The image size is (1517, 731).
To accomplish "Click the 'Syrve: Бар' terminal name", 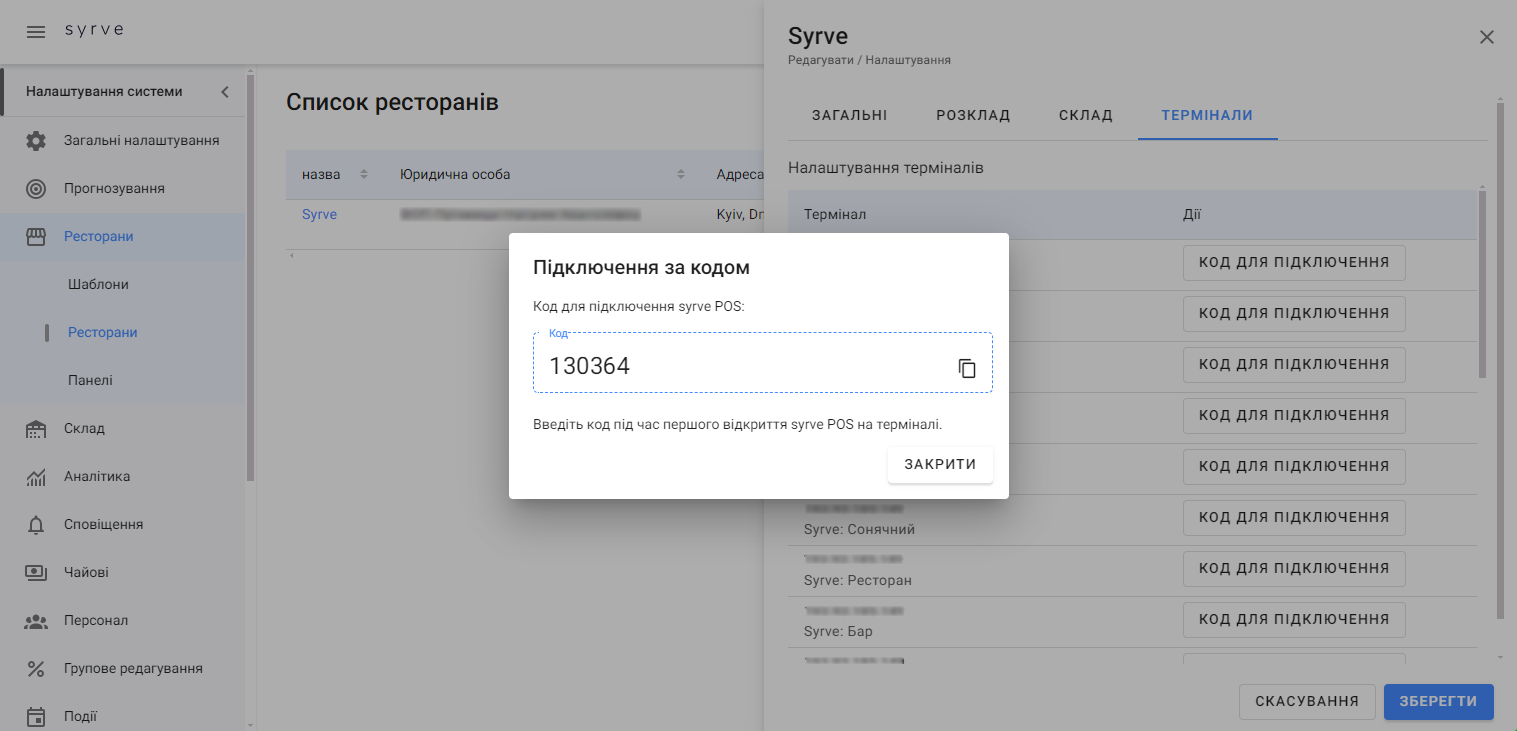I will point(838,631).
